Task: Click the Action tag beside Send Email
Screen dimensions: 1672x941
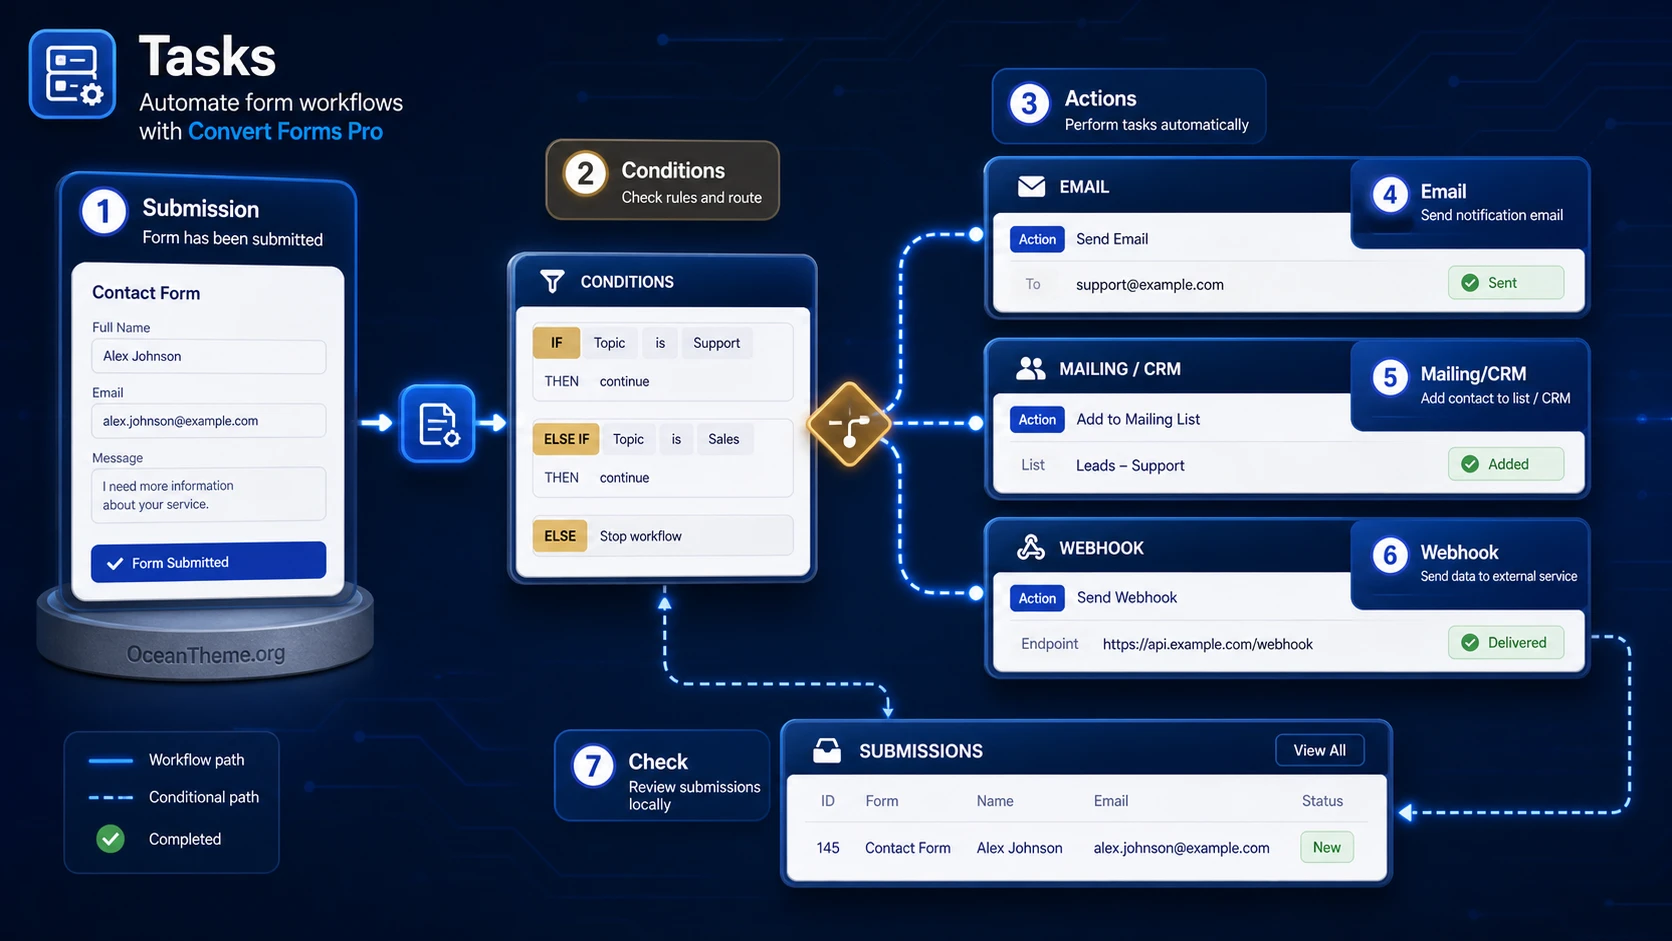Action: pyautogui.click(x=1037, y=239)
